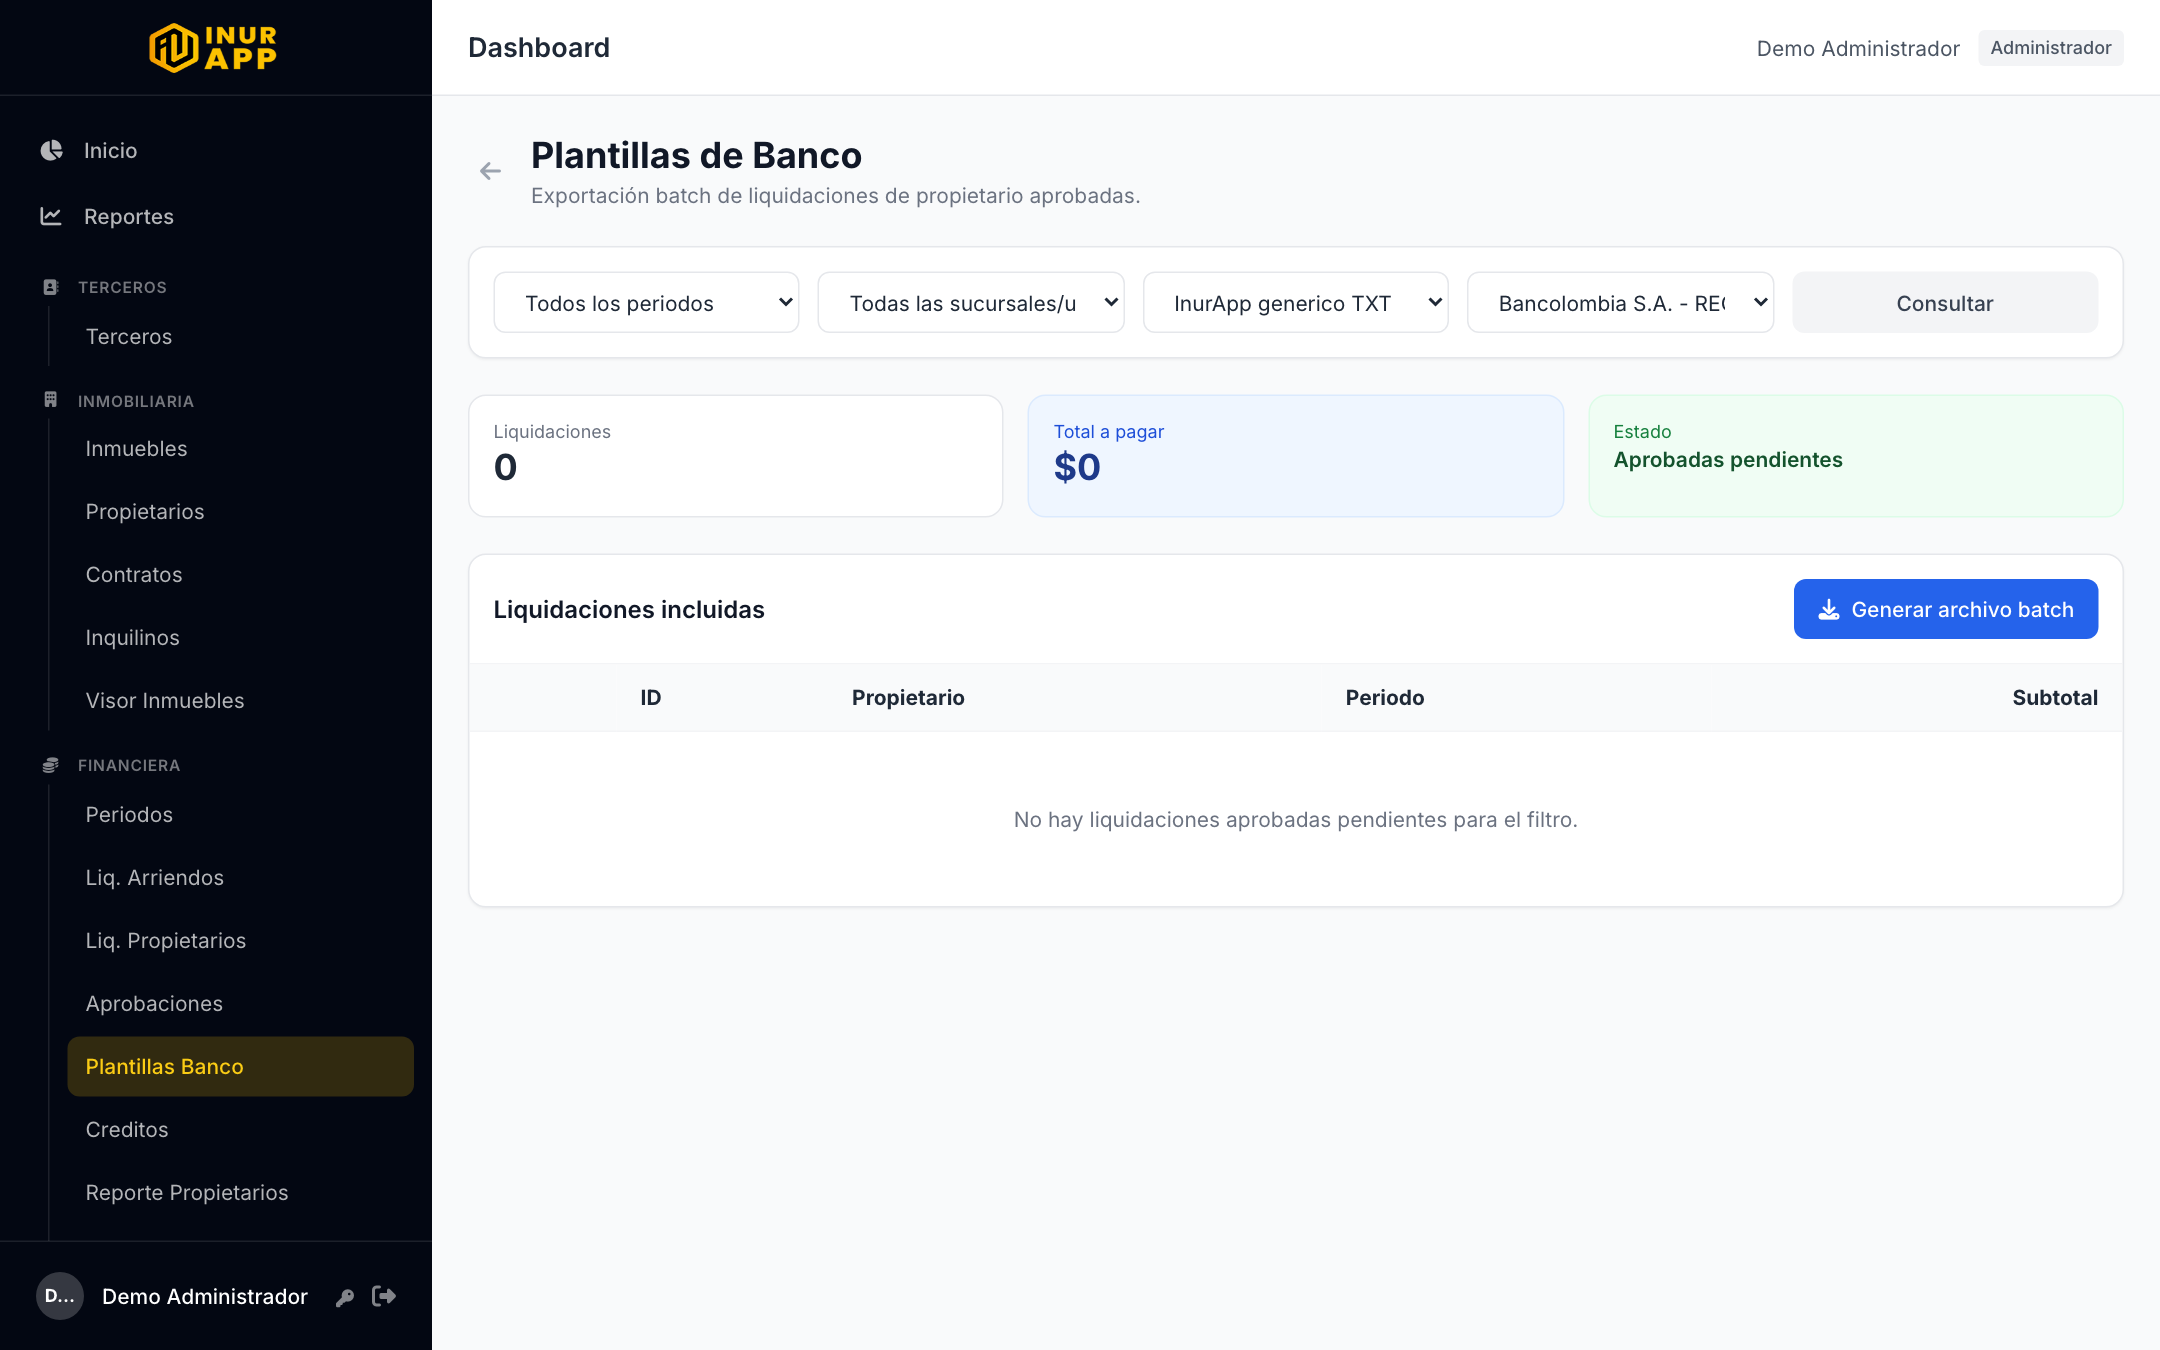2160x1350 pixels.
Task: Click the download icon on Generar button
Action: click(x=1829, y=609)
